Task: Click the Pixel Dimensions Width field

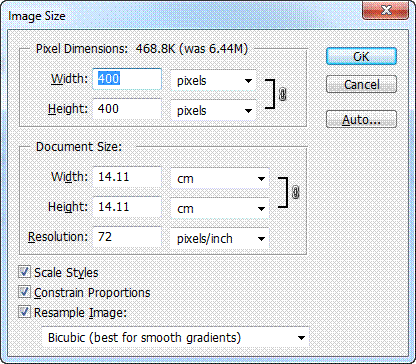Action: [x=127, y=79]
